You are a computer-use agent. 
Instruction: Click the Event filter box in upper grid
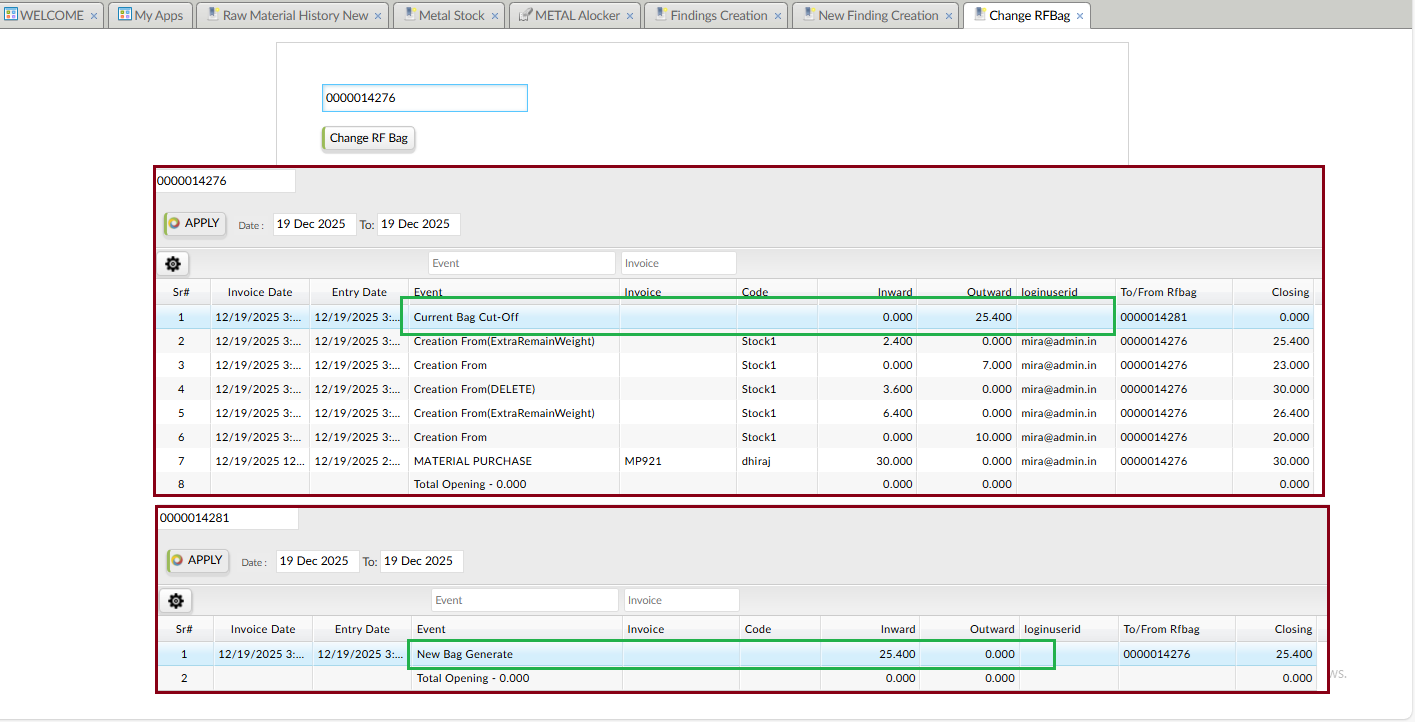pos(521,263)
